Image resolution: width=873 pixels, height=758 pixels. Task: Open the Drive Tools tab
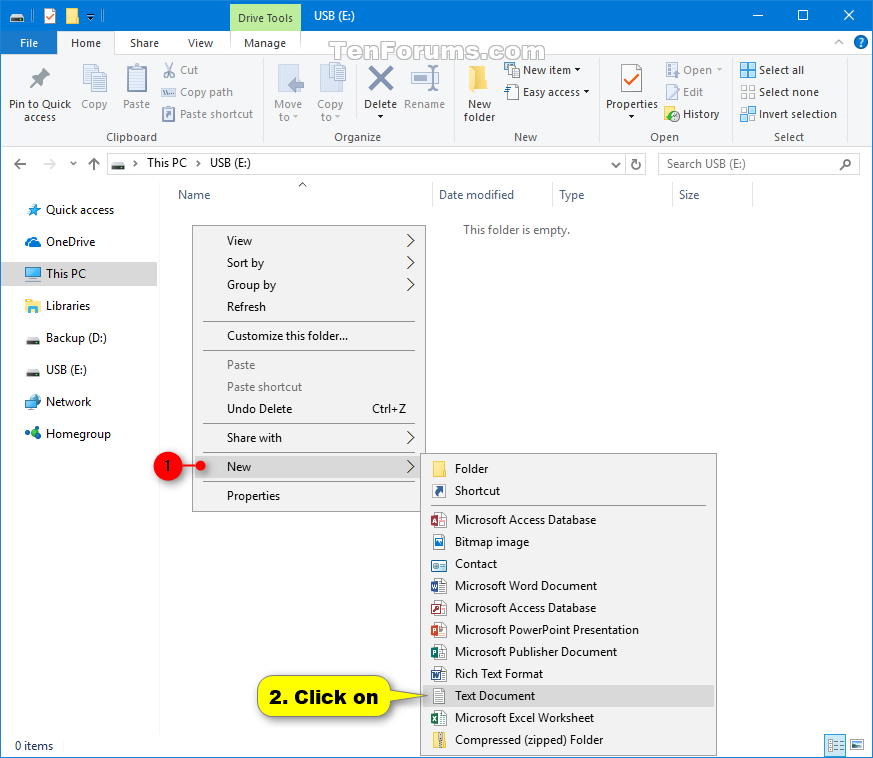264,17
